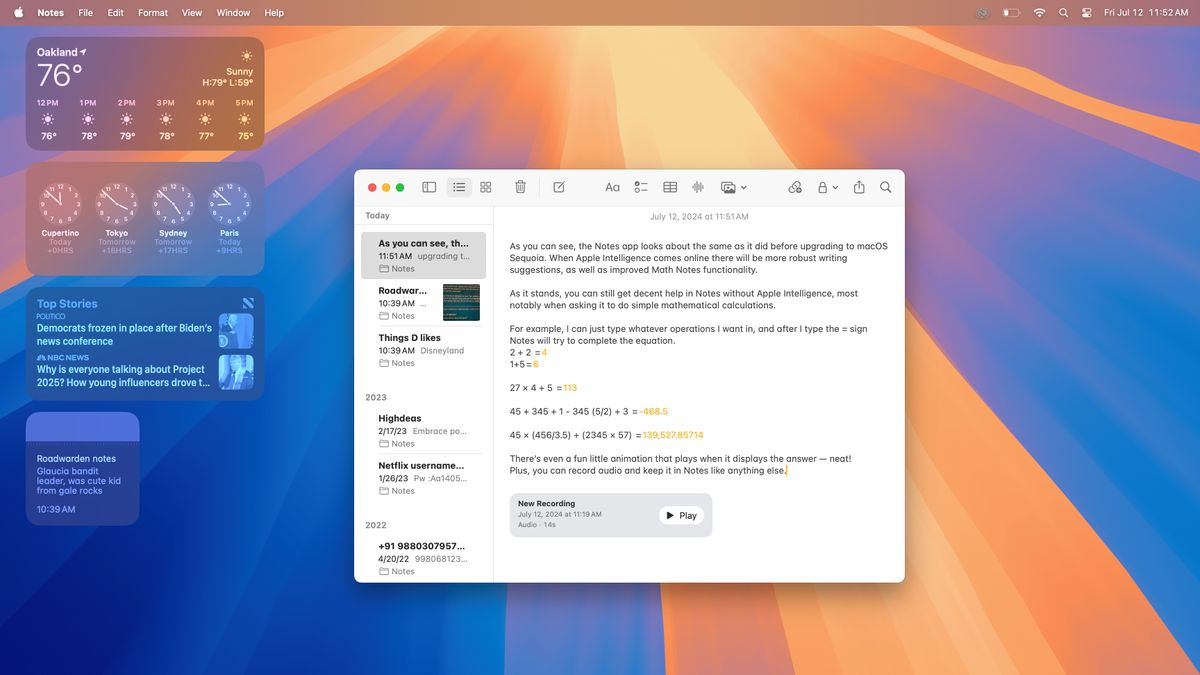
Task: Click the date and time in menu bar
Action: pyautogui.click(x=1146, y=13)
